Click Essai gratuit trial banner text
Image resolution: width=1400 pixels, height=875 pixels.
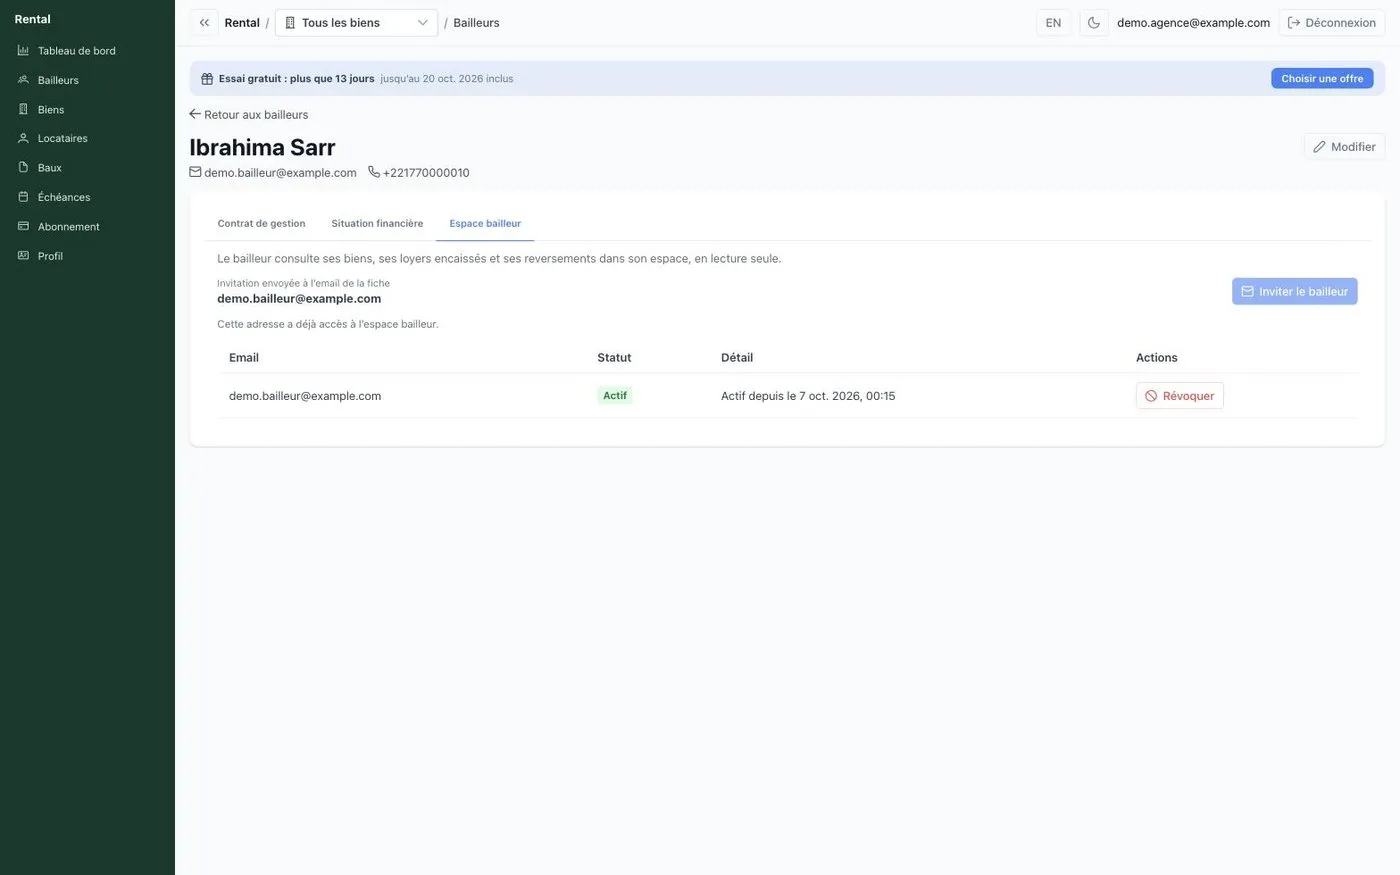pos(296,79)
